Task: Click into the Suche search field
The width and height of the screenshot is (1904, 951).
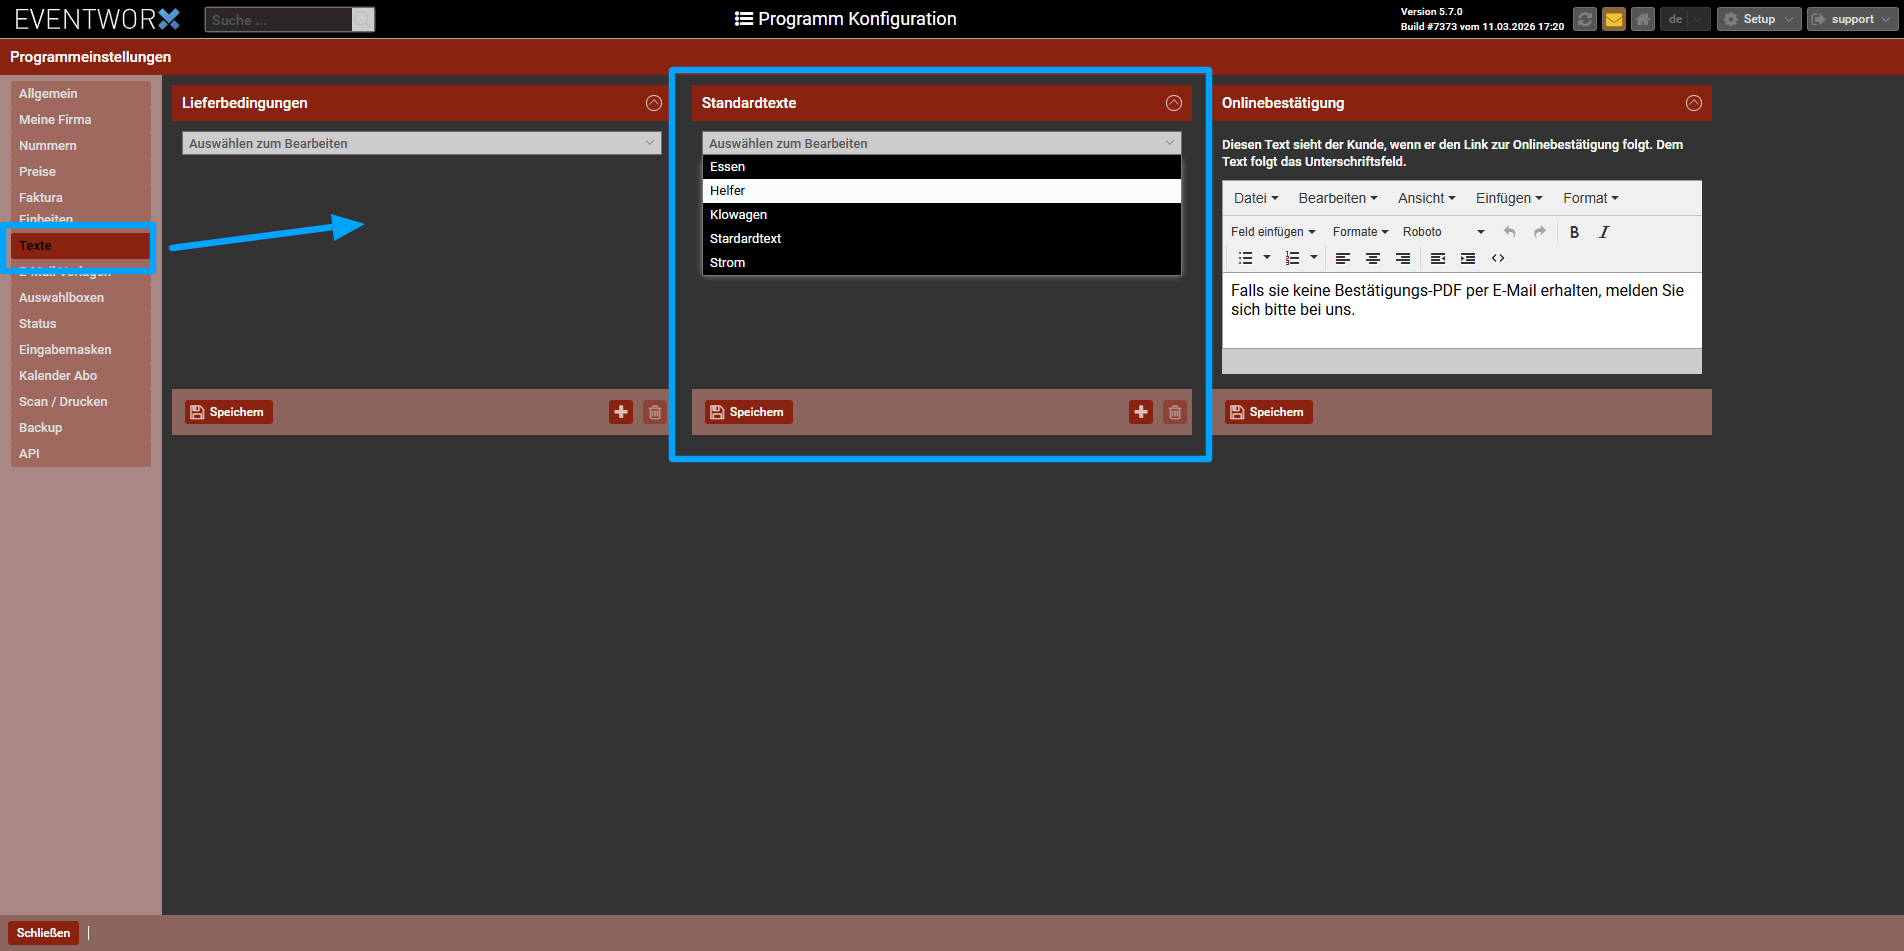Action: point(278,20)
